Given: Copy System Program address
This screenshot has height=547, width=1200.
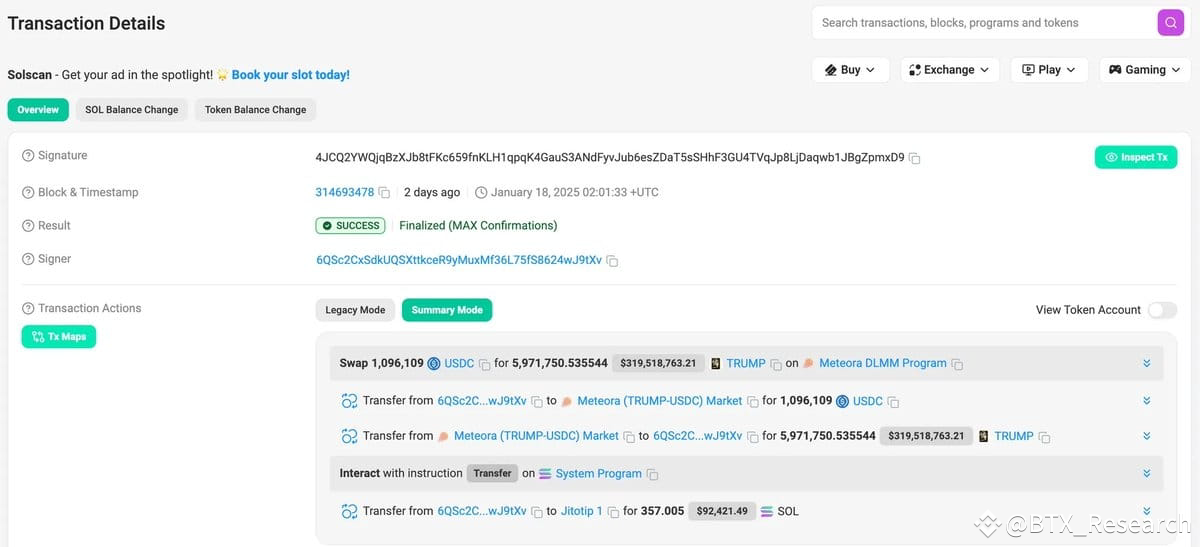Looking at the screenshot, I should point(652,474).
